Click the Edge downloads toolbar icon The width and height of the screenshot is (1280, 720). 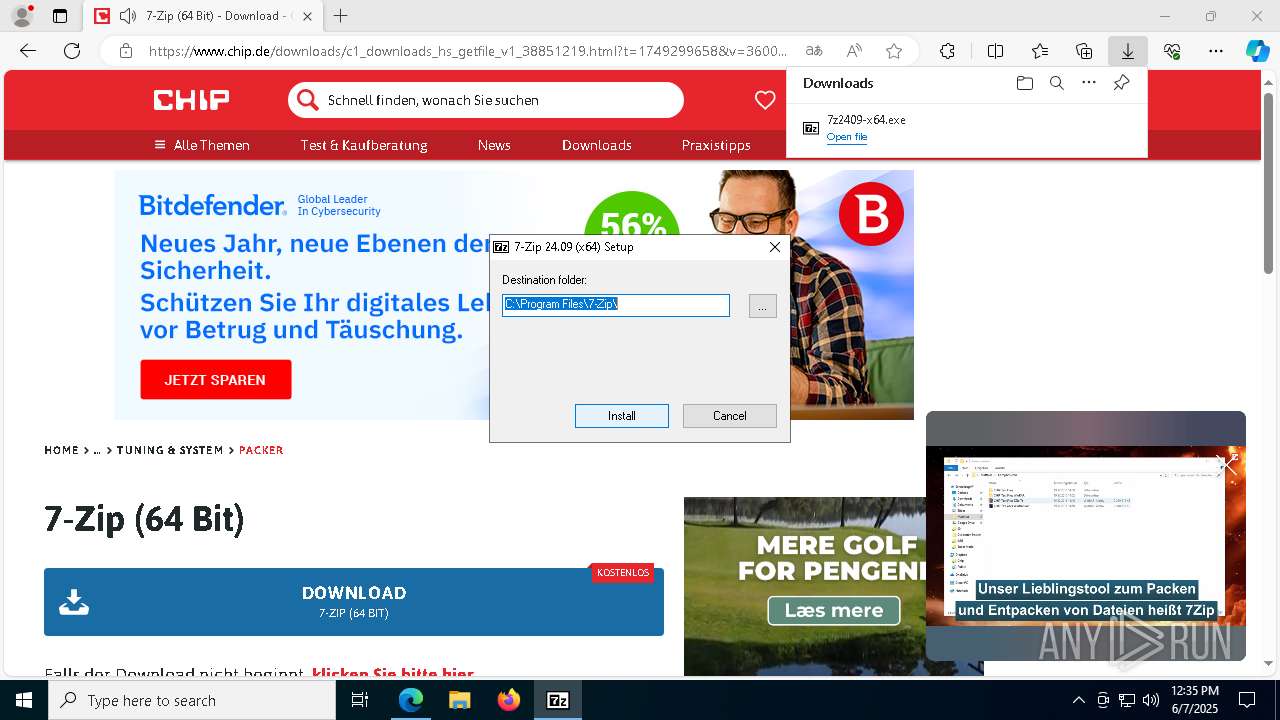pos(1127,51)
